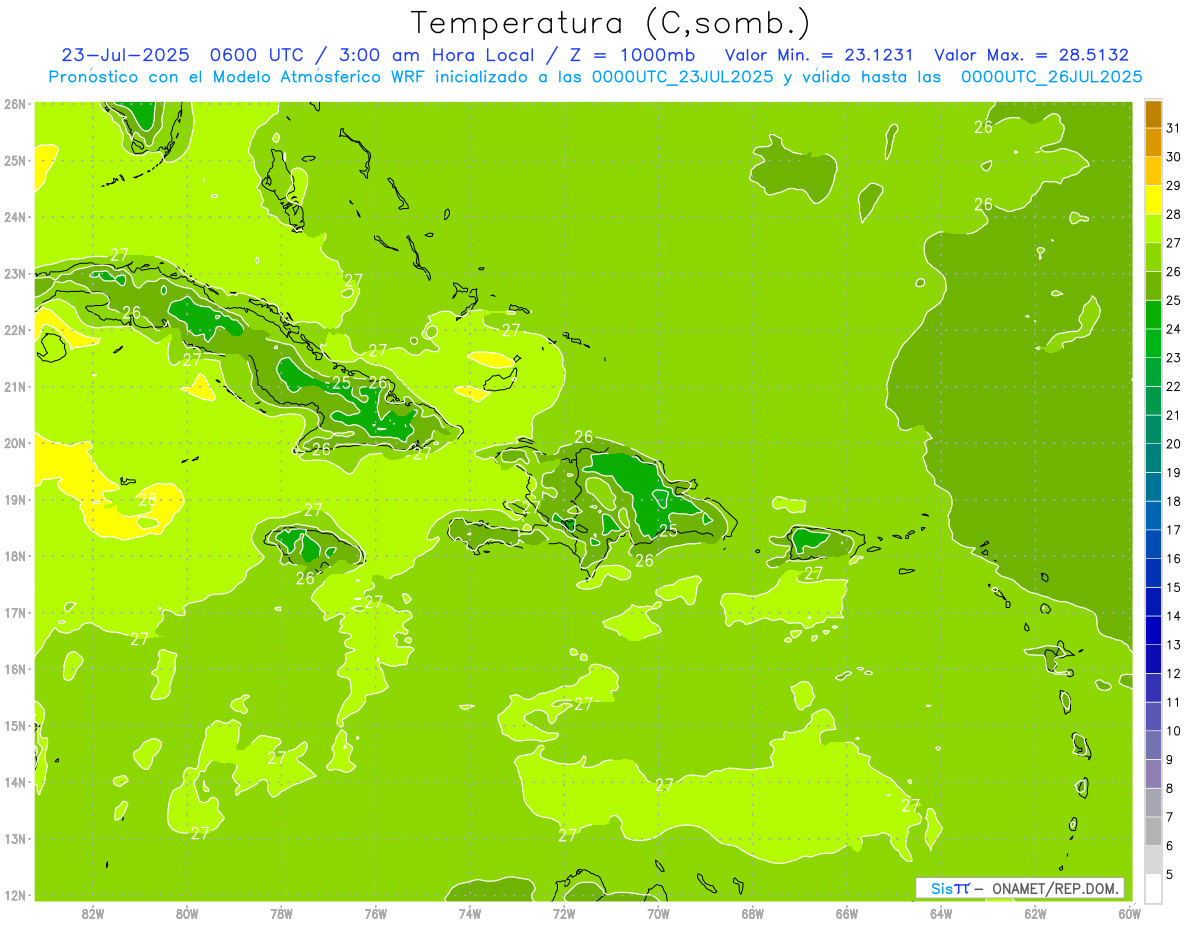Click the 'SisTT – ONAMET/REP.DOM.' credit label
Screen dimensions: 1200x927
coord(1020,888)
